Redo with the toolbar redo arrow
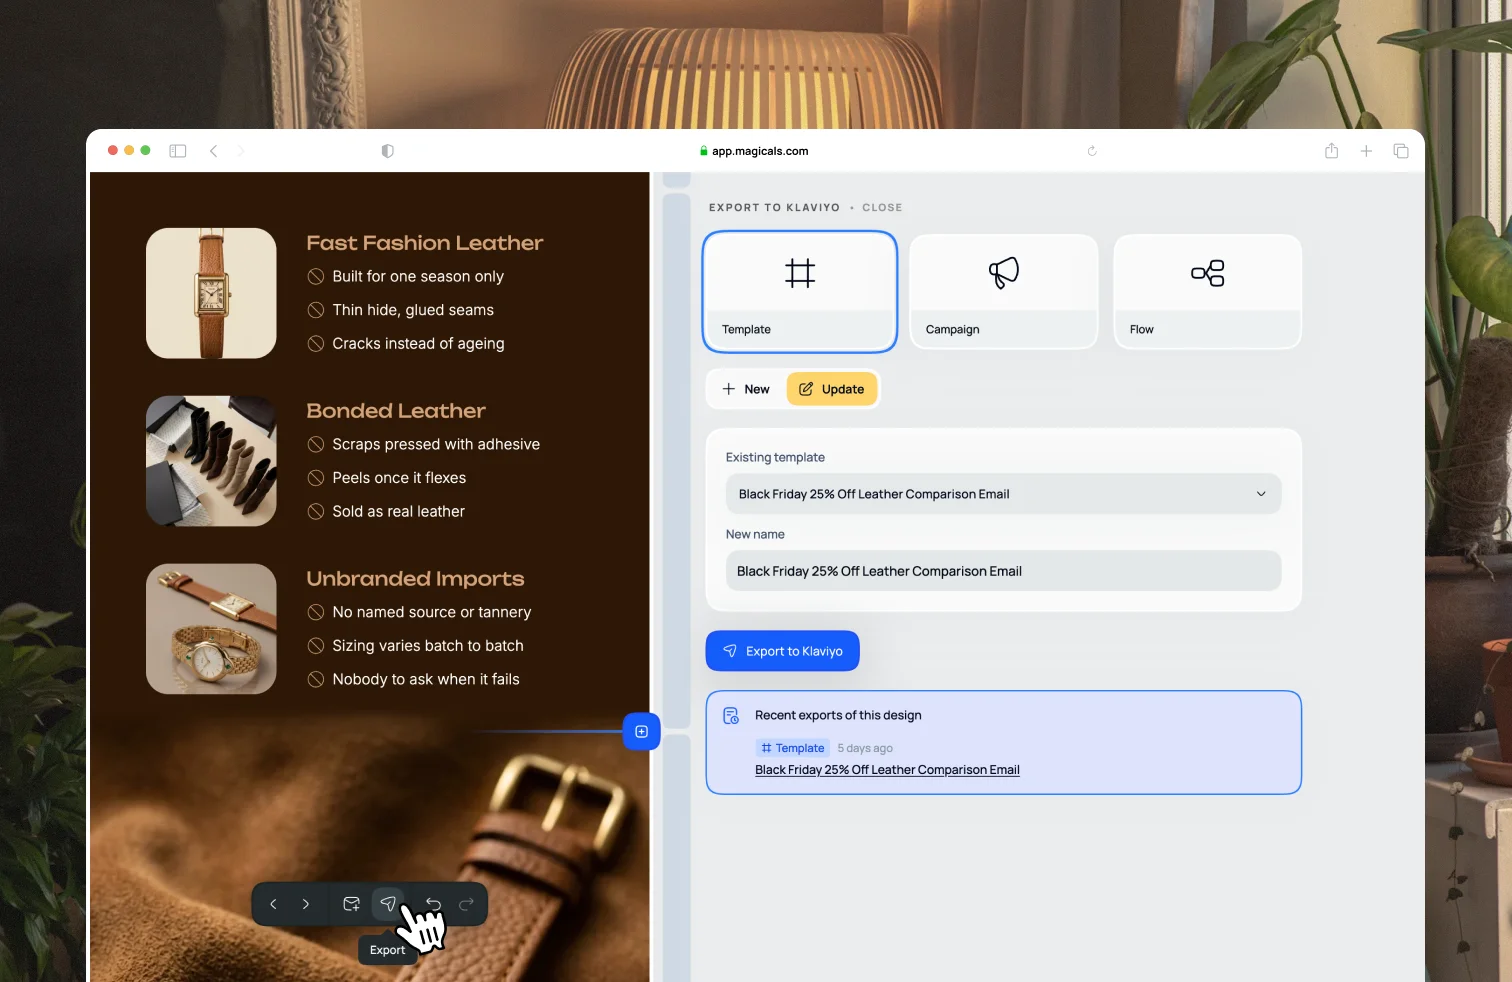This screenshot has width=1512, height=982. click(466, 904)
